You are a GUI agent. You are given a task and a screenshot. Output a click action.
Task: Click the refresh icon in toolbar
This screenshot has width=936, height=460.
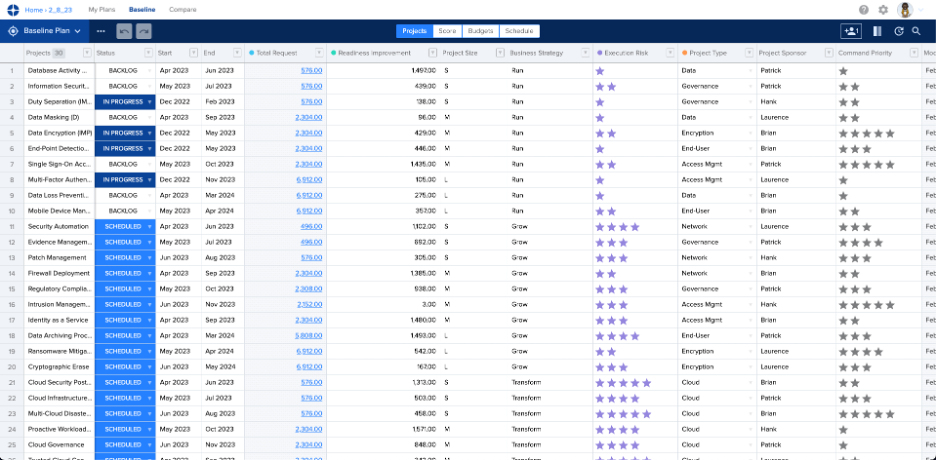[x=898, y=31]
